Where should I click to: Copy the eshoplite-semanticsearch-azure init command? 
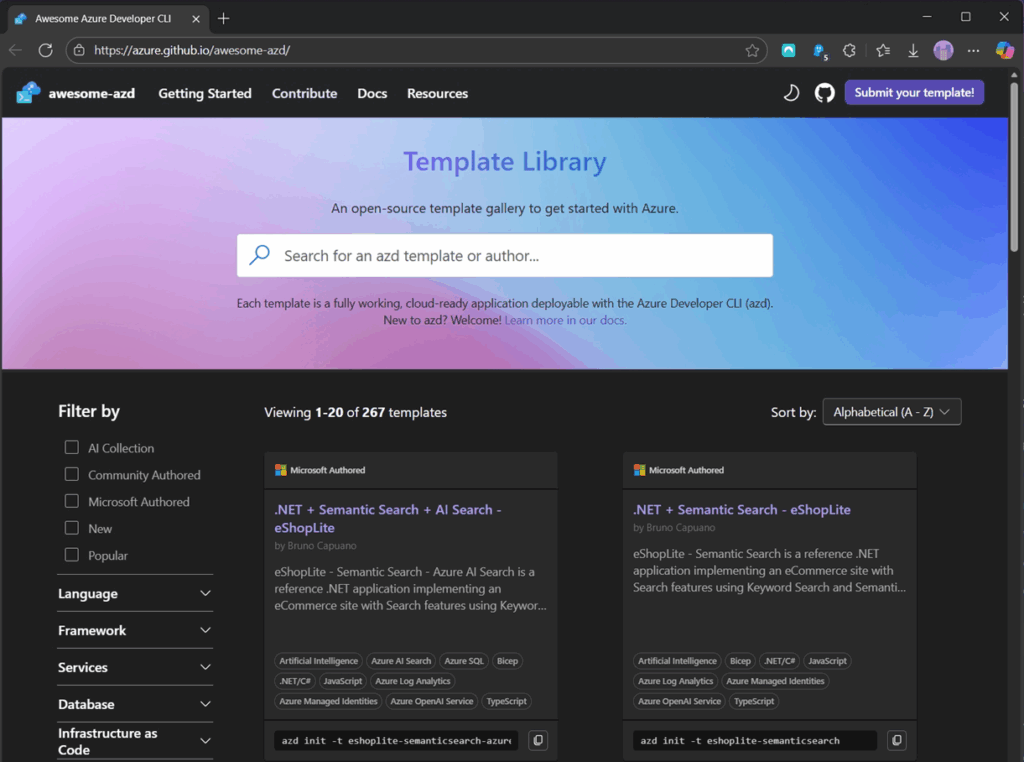[x=538, y=740]
